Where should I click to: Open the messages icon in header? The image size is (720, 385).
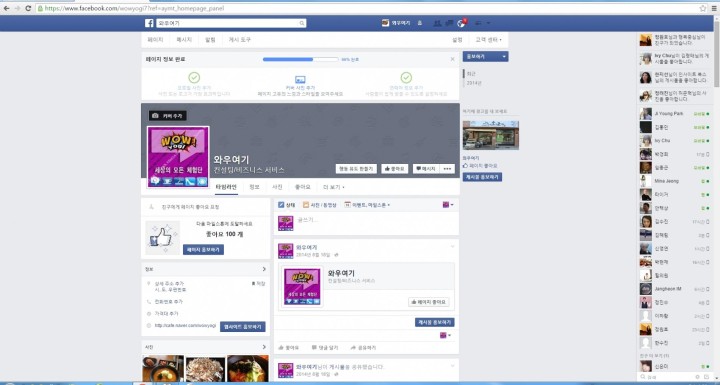point(450,23)
